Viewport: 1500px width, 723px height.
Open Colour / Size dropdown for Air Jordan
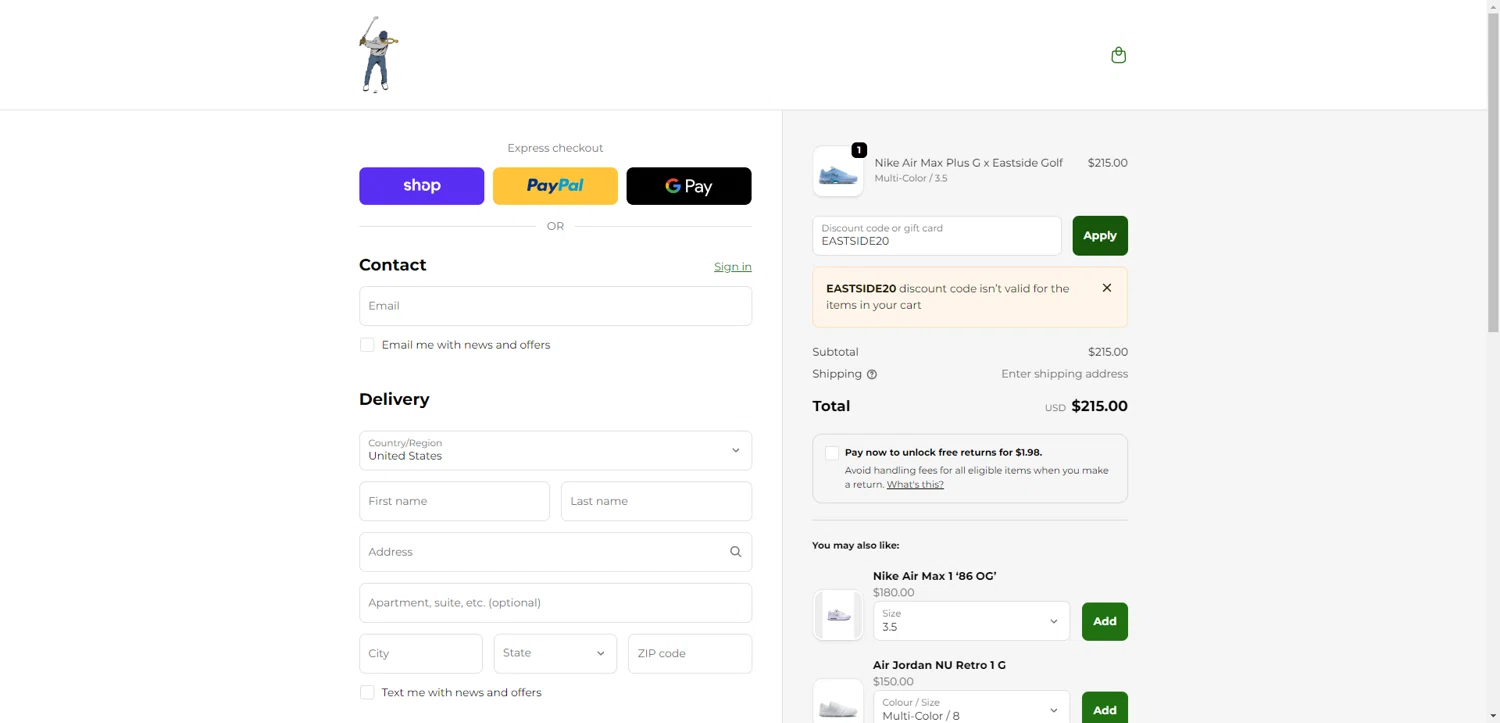coord(971,709)
